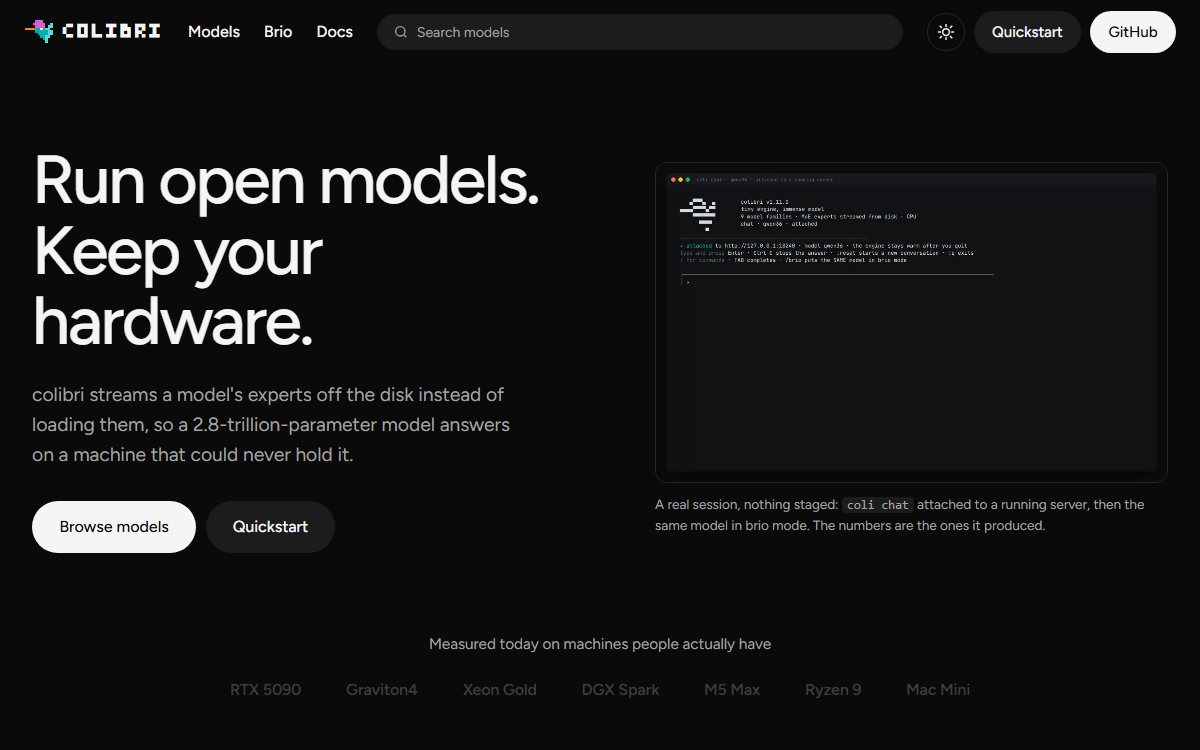This screenshot has height=750, width=1200.
Task: Click the M5 Max hardware label
Action: pyautogui.click(x=732, y=689)
